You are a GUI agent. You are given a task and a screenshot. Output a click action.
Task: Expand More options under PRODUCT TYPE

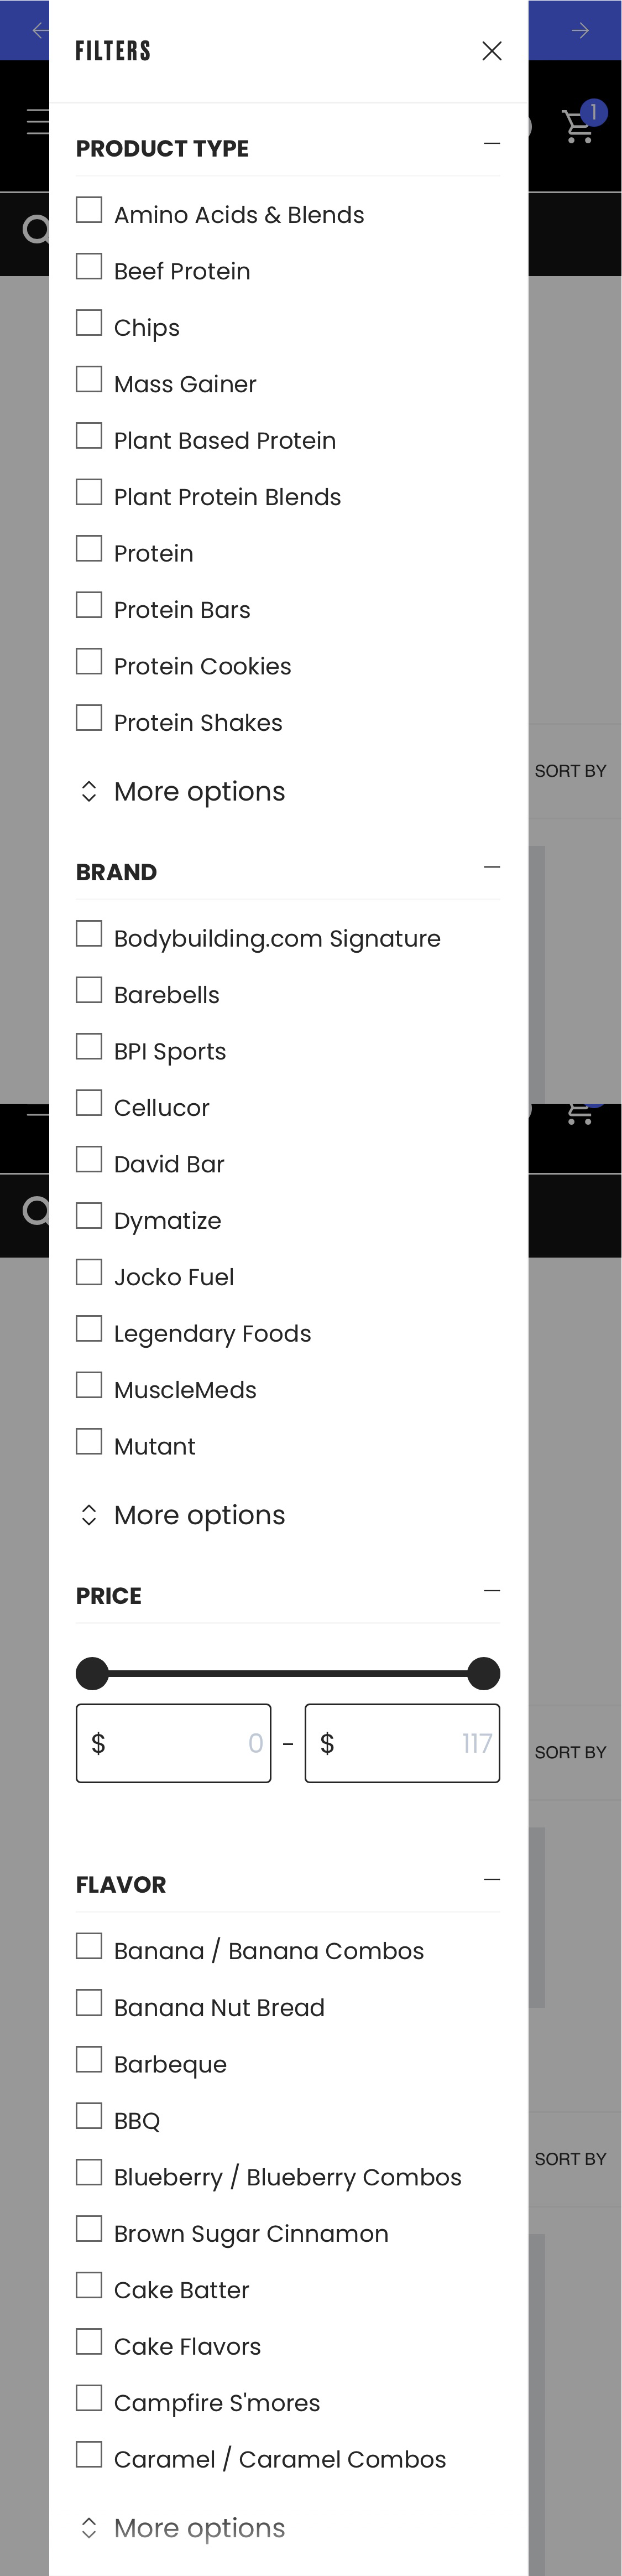(x=181, y=791)
